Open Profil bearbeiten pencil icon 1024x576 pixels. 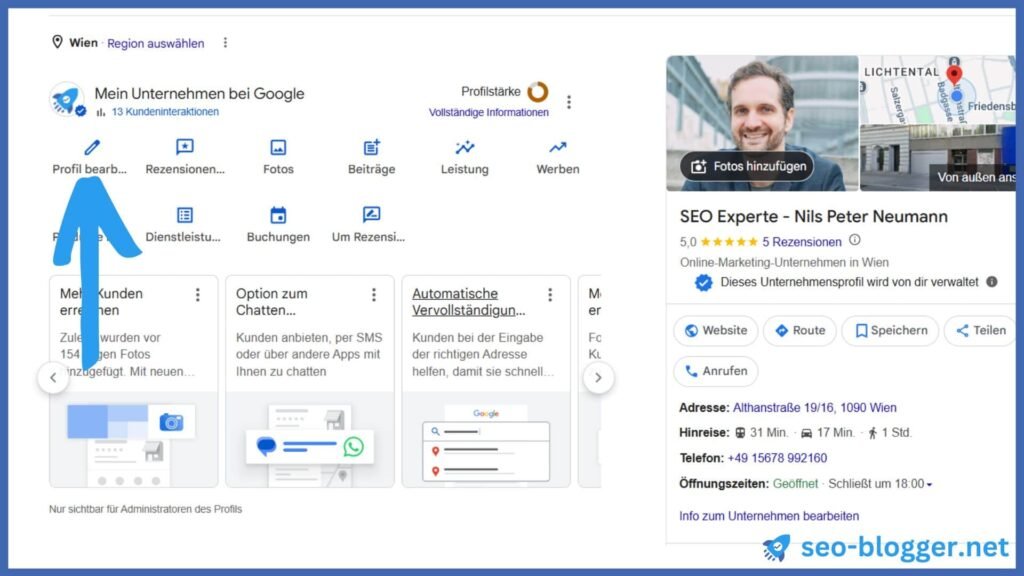tap(92, 148)
